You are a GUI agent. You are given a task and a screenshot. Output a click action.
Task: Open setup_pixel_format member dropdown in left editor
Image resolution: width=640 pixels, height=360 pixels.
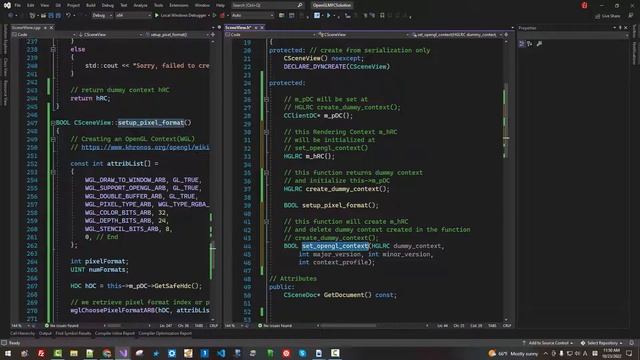[x=177, y=35]
